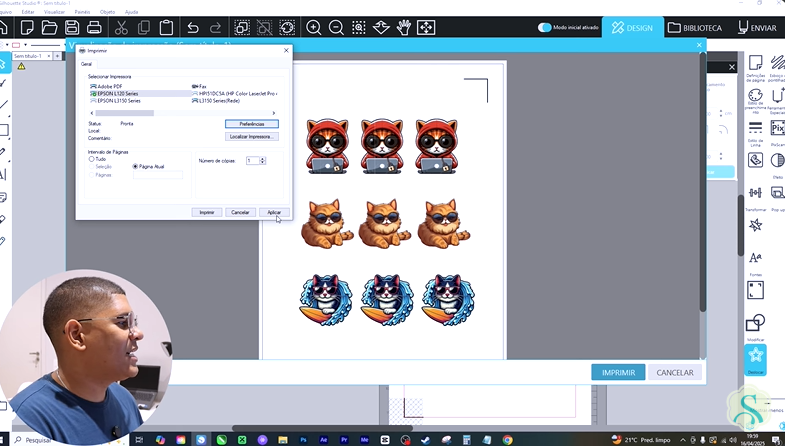785x446 pixels.
Task: Click the Zoom Selection icon
Action: (358, 28)
